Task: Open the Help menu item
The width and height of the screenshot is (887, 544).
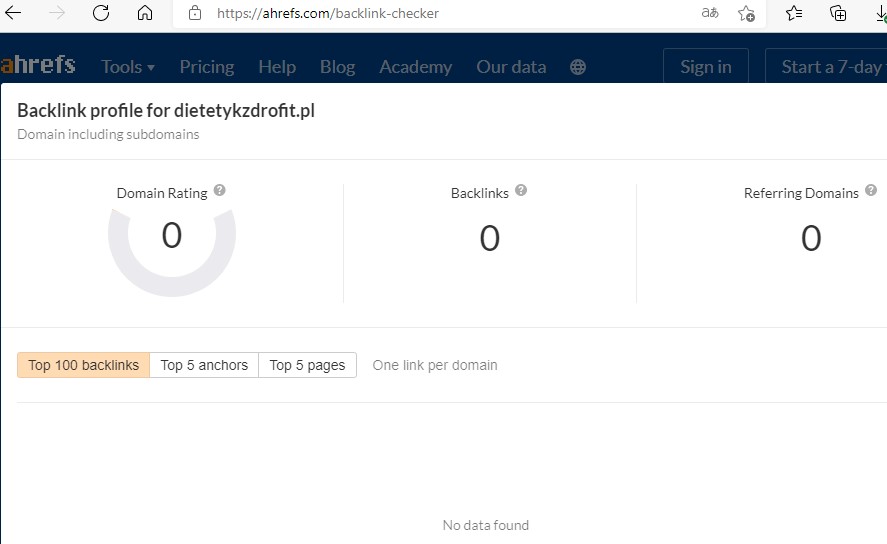Action: (x=277, y=67)
